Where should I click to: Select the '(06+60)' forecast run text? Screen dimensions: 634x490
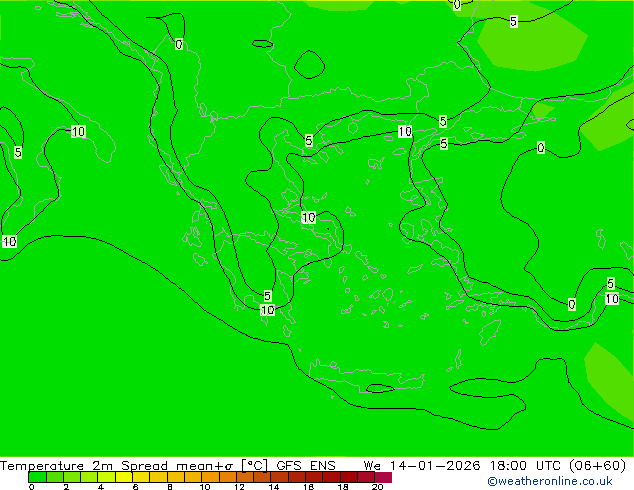click(x=597, y=466)
